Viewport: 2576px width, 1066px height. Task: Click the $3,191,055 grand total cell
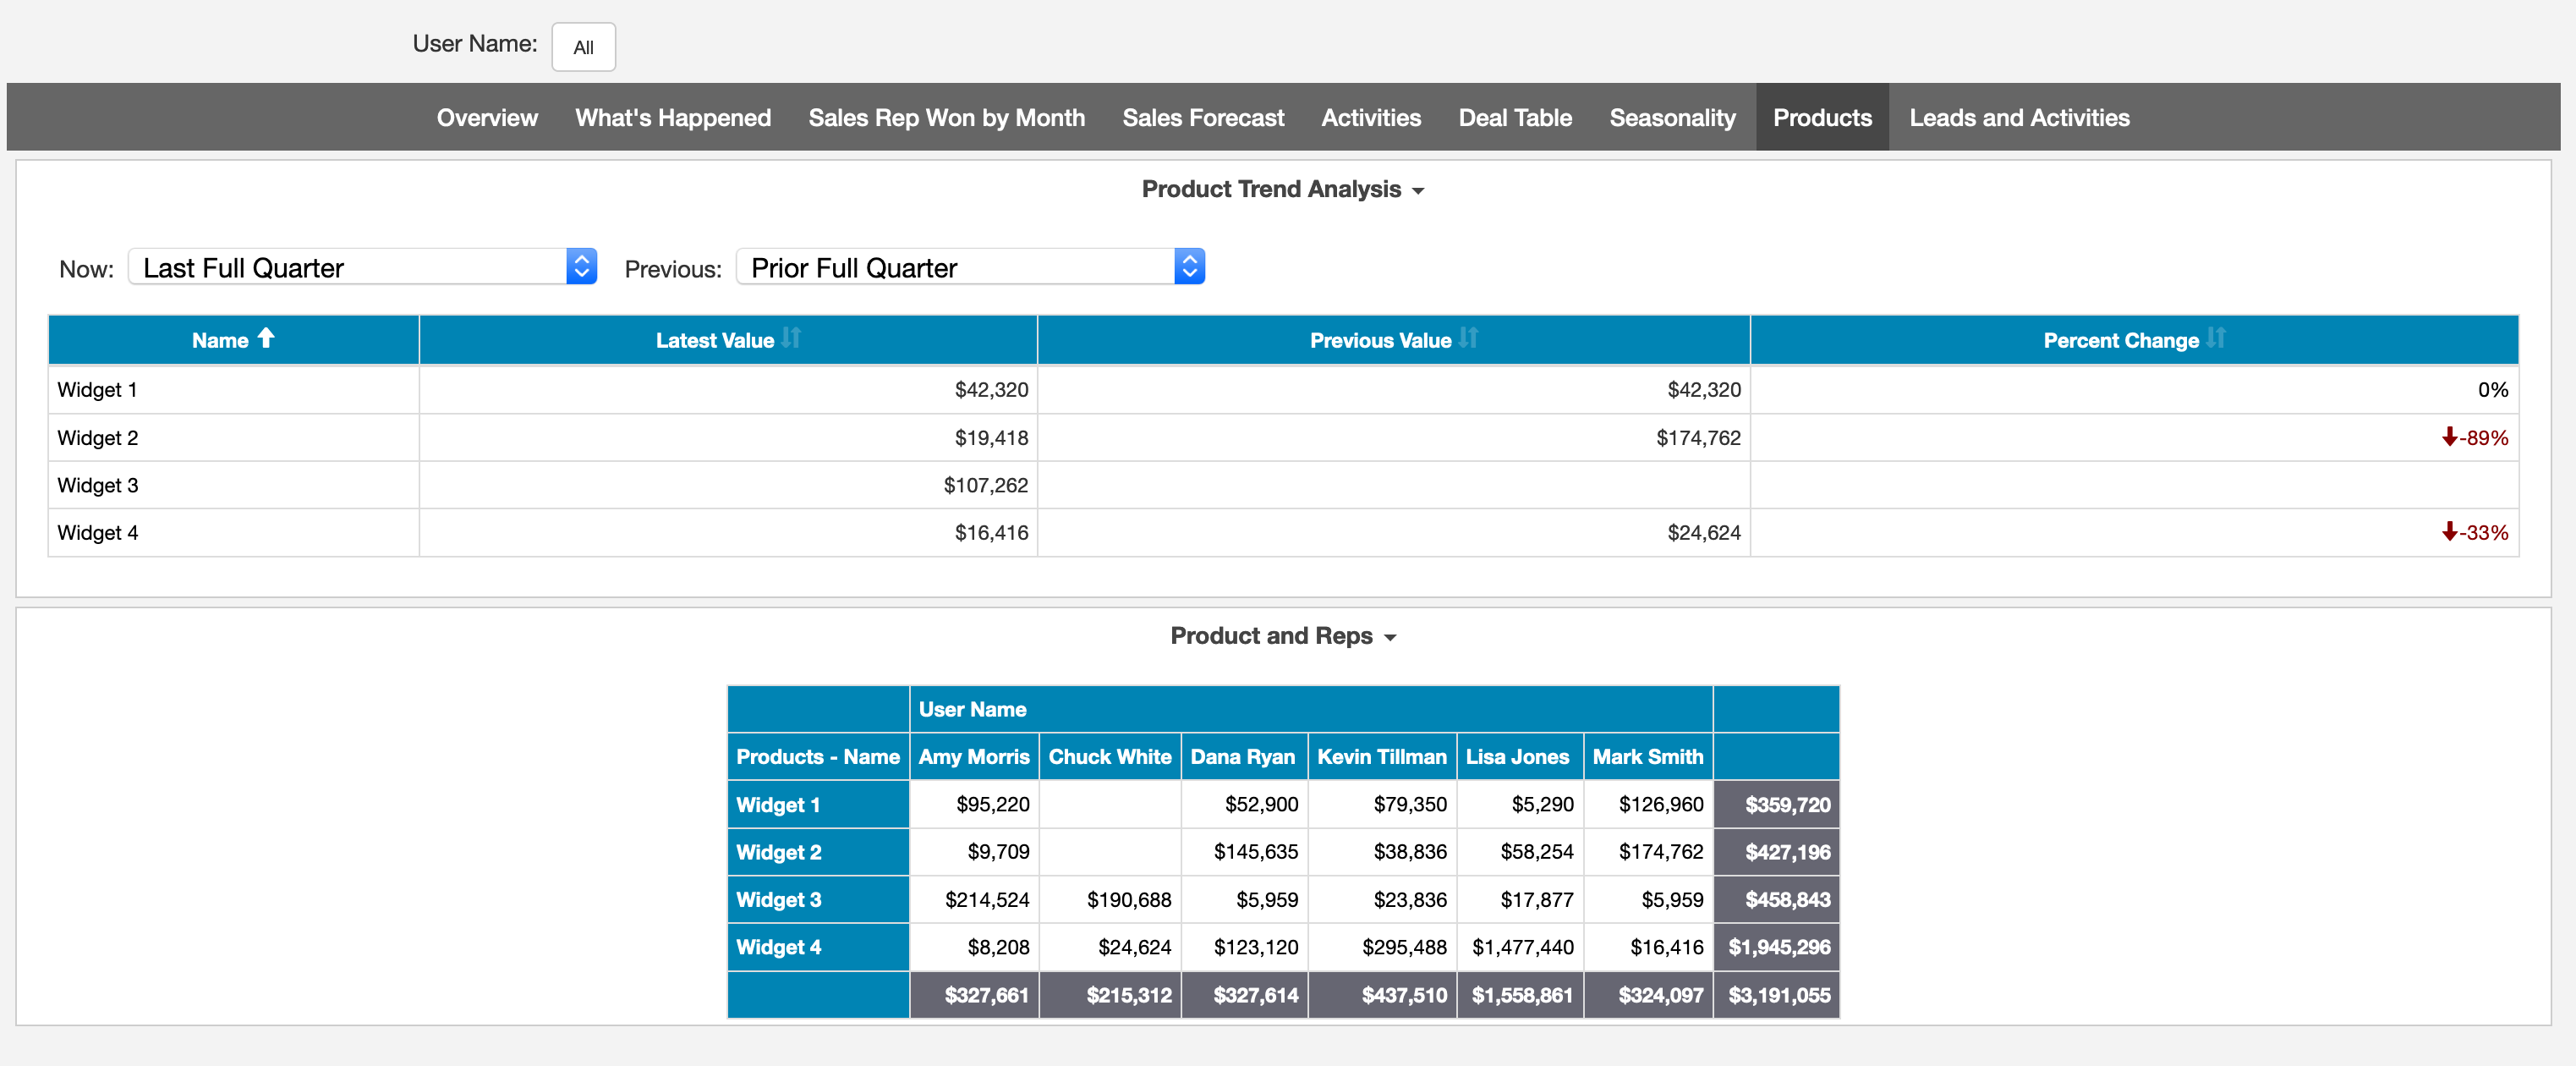[x=1776, y=994]
